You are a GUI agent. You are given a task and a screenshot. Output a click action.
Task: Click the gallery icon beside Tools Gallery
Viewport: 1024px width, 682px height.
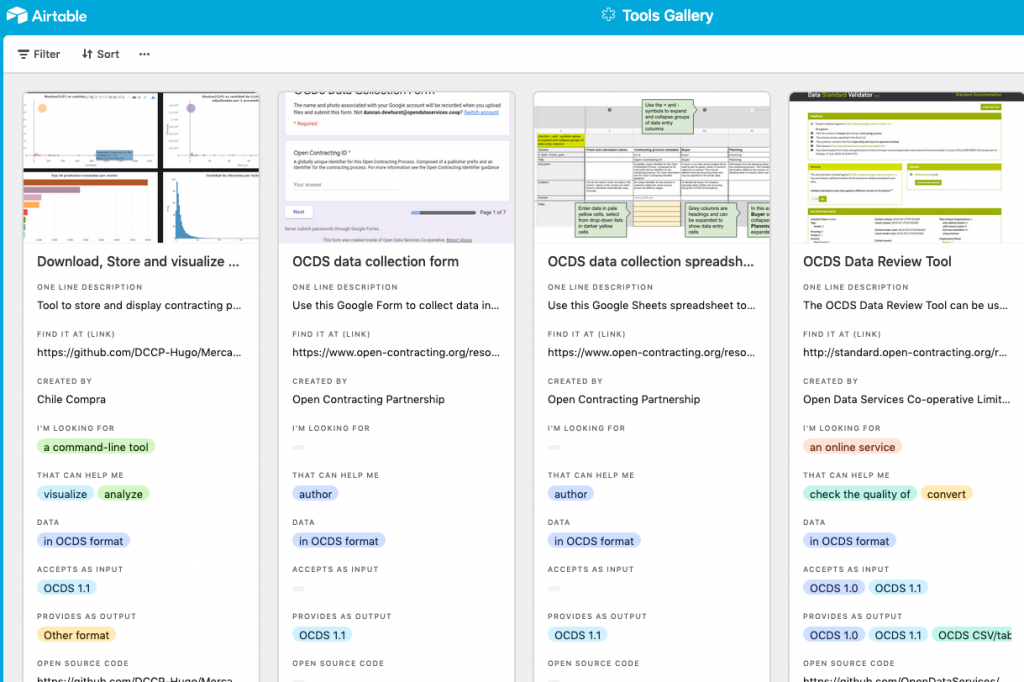point(608,15)
